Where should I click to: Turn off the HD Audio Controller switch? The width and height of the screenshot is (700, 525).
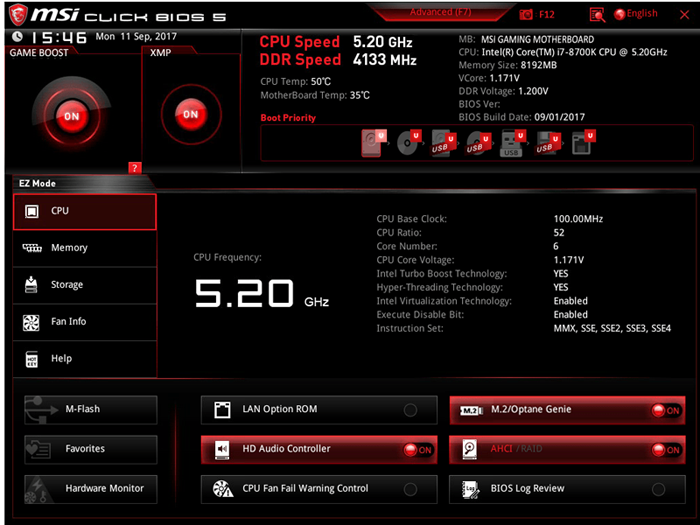coord(418,450)
